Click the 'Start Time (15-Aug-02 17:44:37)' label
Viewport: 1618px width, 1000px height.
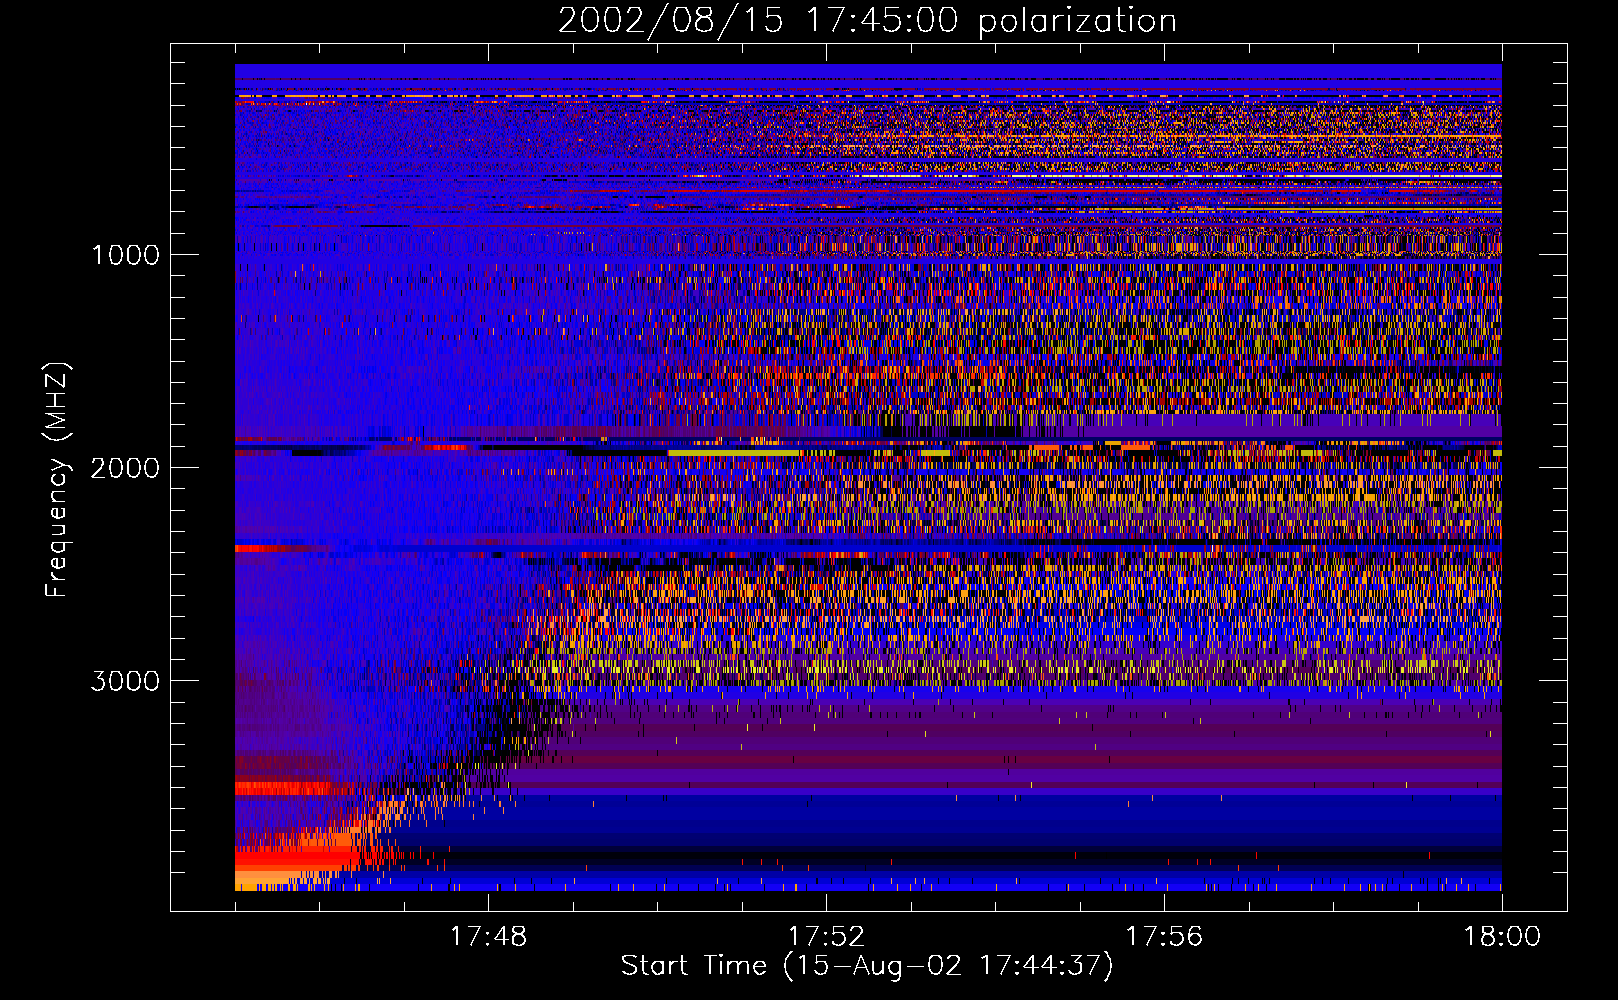[867, 966]
